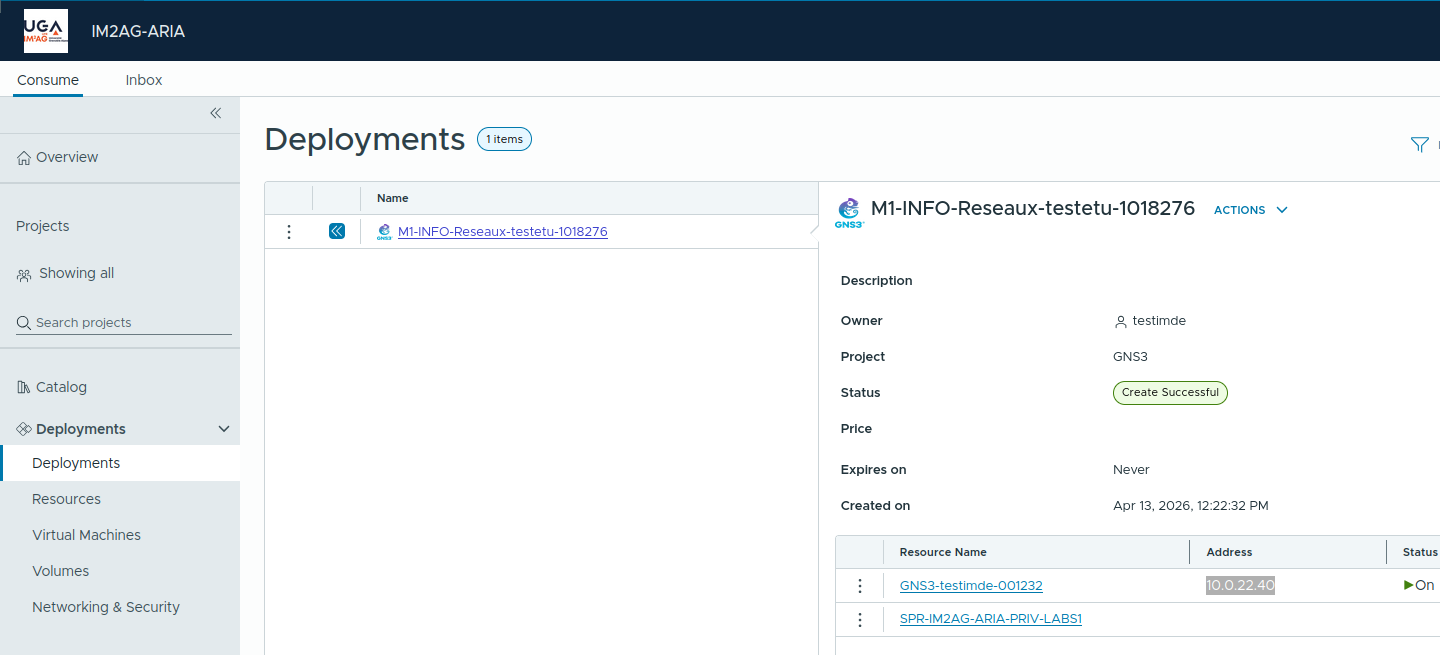Open the ACTIONS dropdown menu

(1250, 210)
